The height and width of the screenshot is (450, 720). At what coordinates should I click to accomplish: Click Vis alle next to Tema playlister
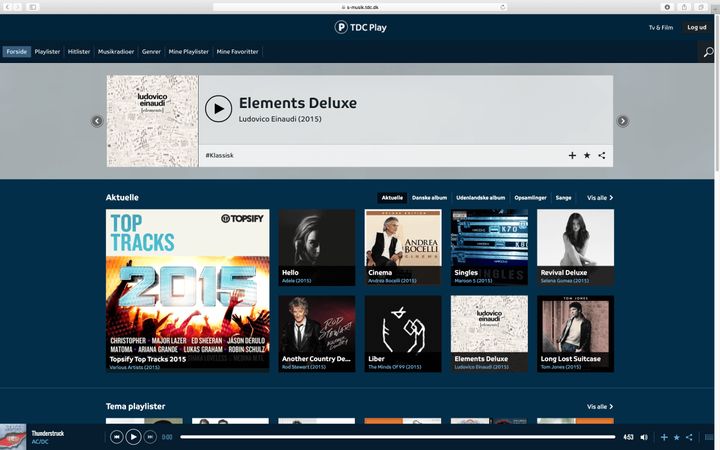[600, 407]
